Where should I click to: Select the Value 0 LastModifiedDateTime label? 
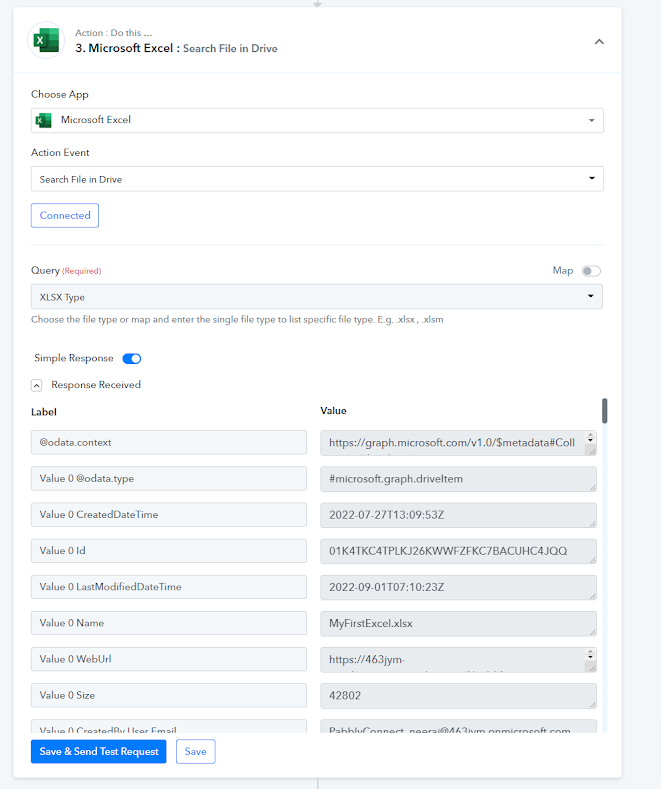click(x=169, y=587)
